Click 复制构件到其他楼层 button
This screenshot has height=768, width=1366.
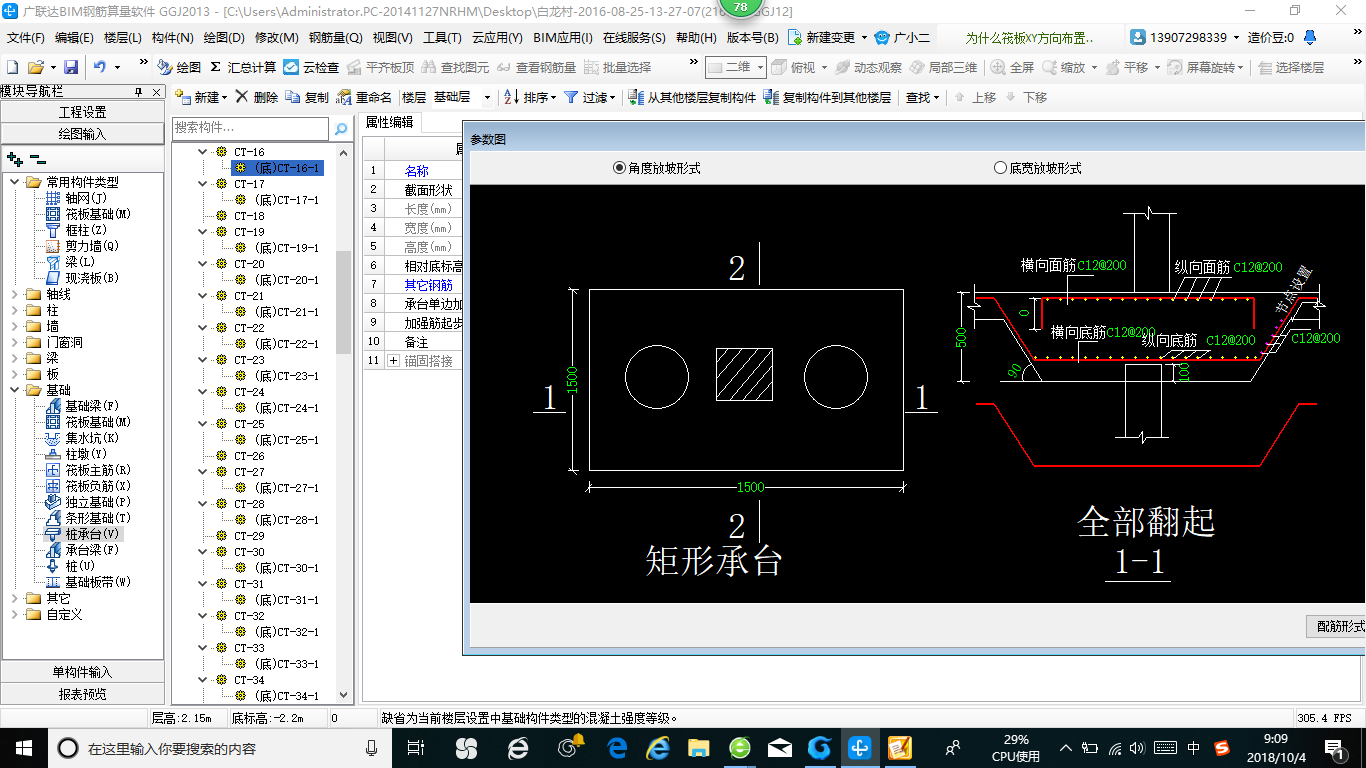pos(827,97)
